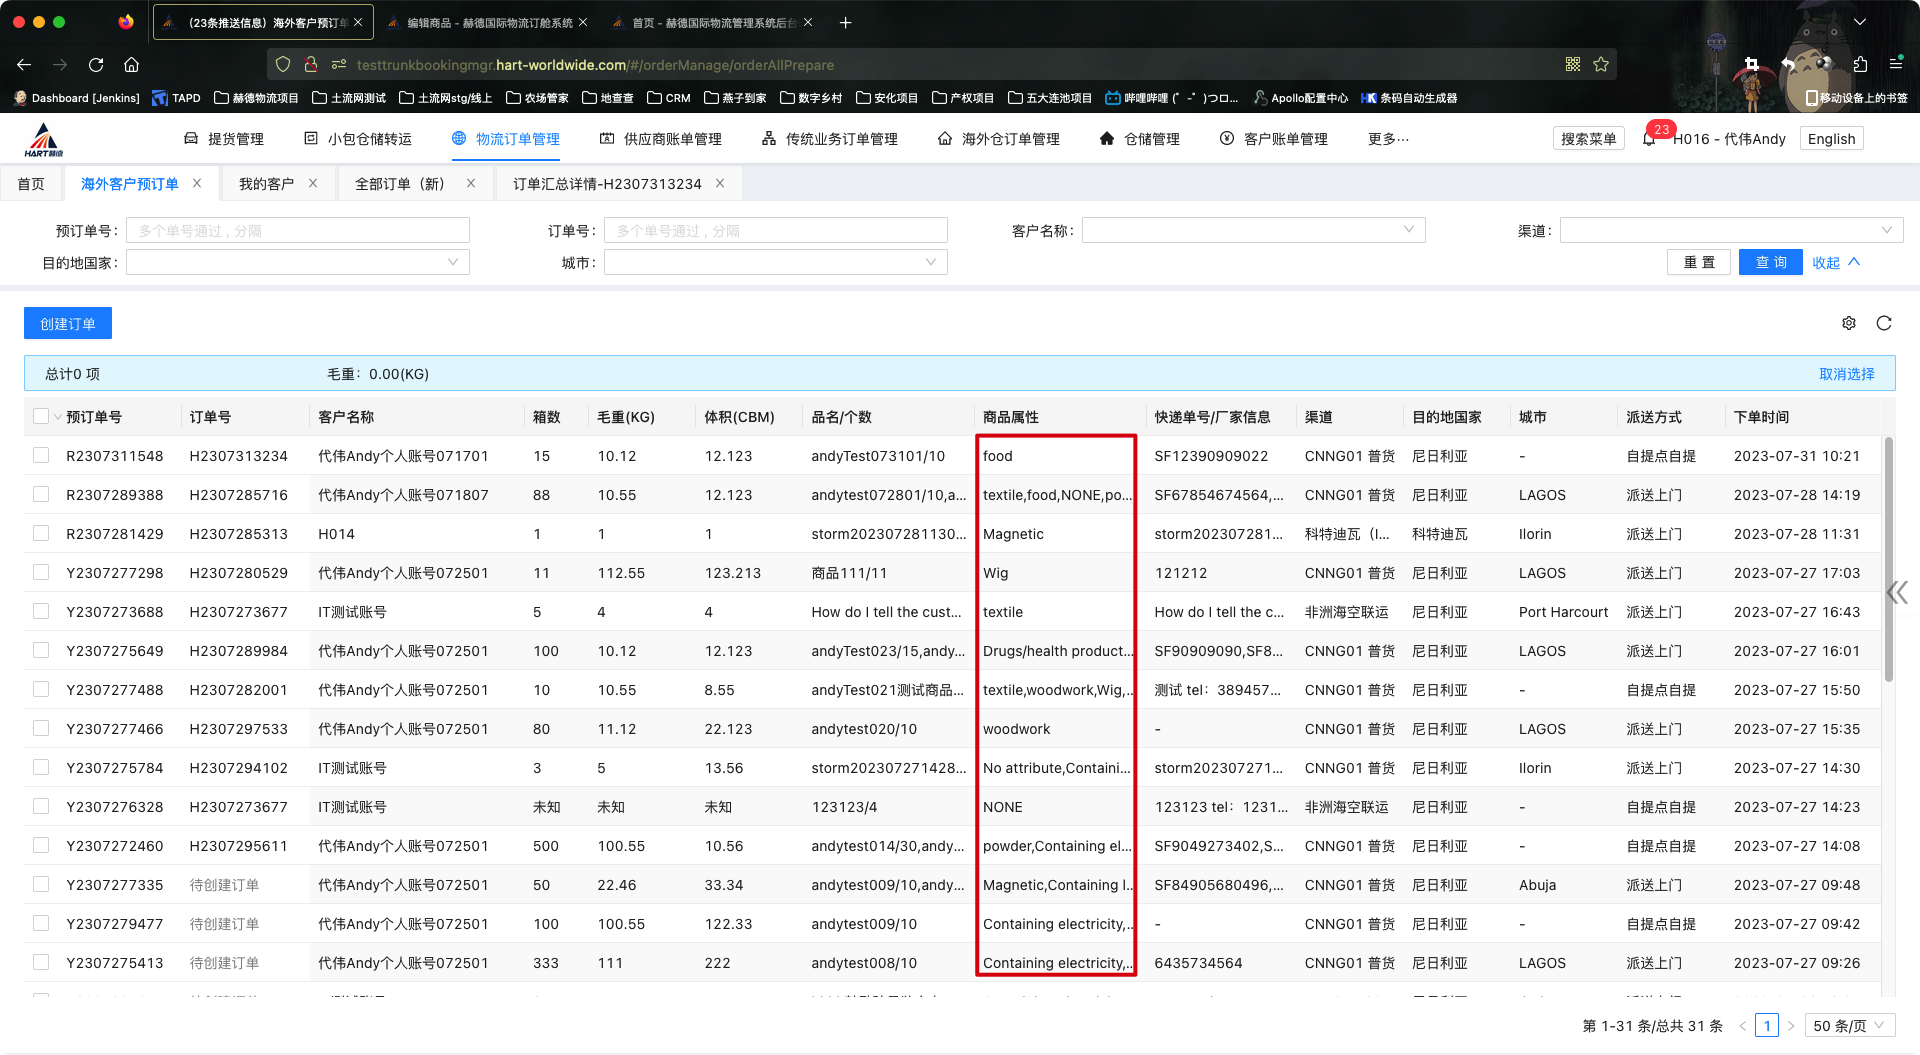
Task: Select the Y2307277298 order checkbox
Action: (41, 573)
